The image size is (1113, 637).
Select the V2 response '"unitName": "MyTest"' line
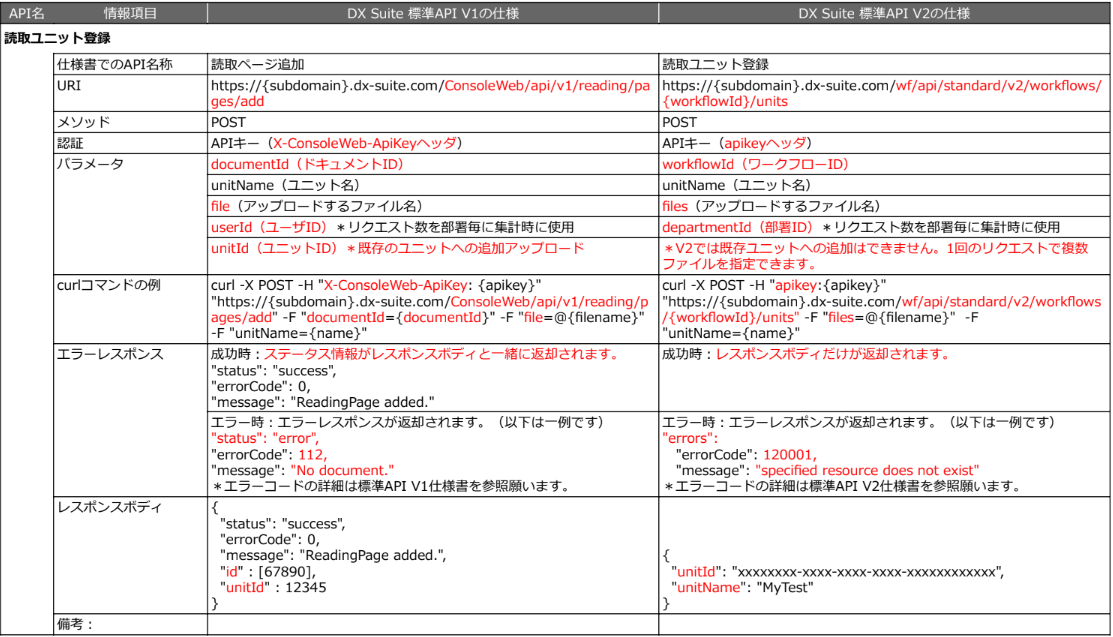pyautogui.click(x=742, y=587)
